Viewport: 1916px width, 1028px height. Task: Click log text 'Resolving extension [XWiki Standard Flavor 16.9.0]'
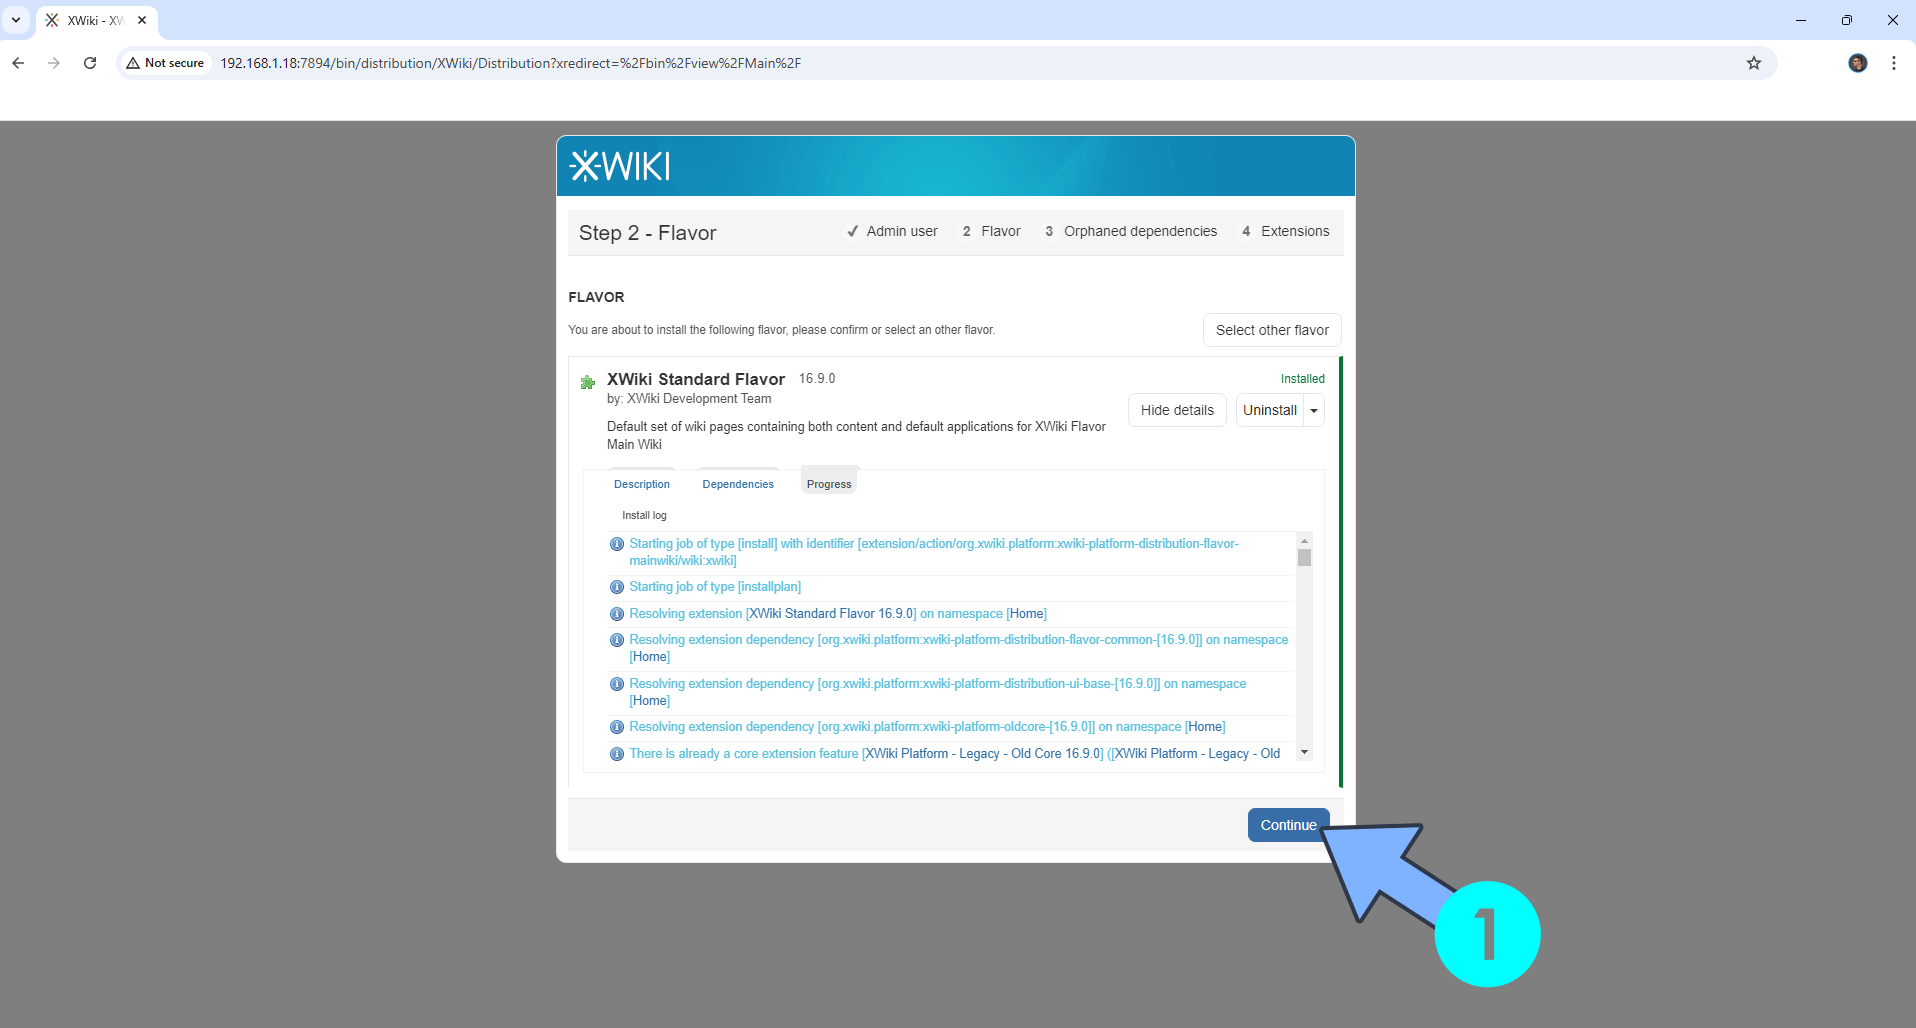(773, 614)
